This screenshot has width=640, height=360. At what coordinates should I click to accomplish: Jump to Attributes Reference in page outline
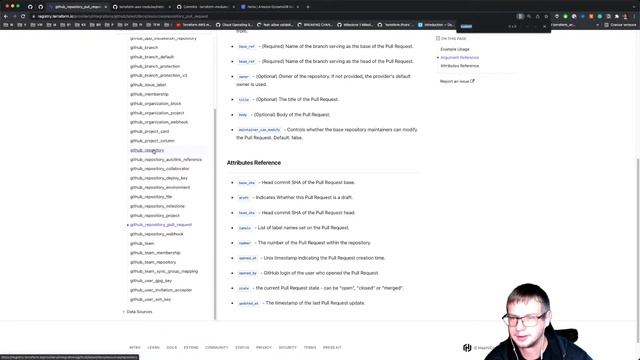pos(460,66)
